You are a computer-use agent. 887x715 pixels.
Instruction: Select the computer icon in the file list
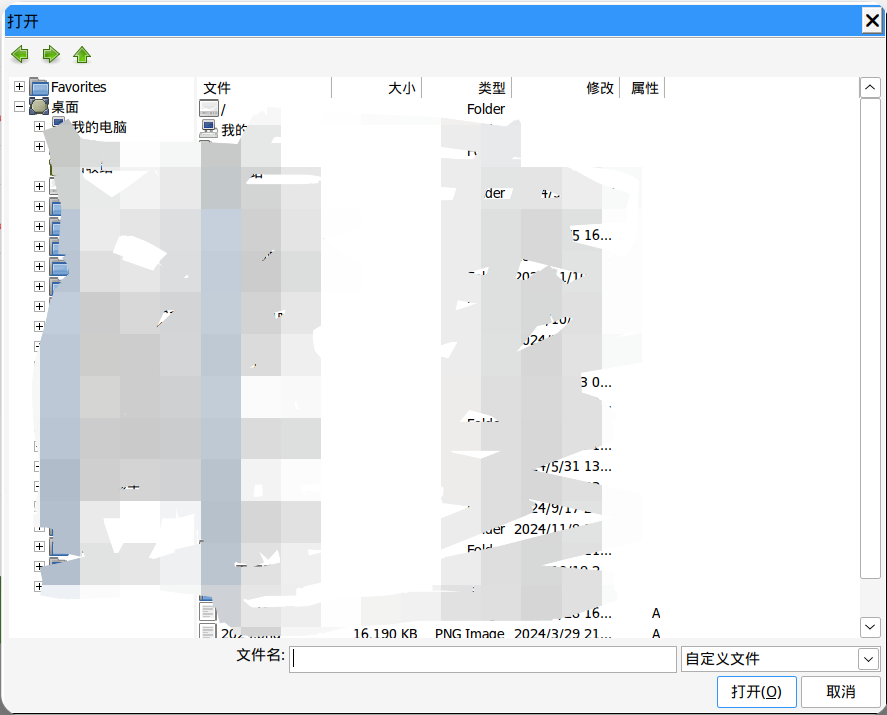209,129
